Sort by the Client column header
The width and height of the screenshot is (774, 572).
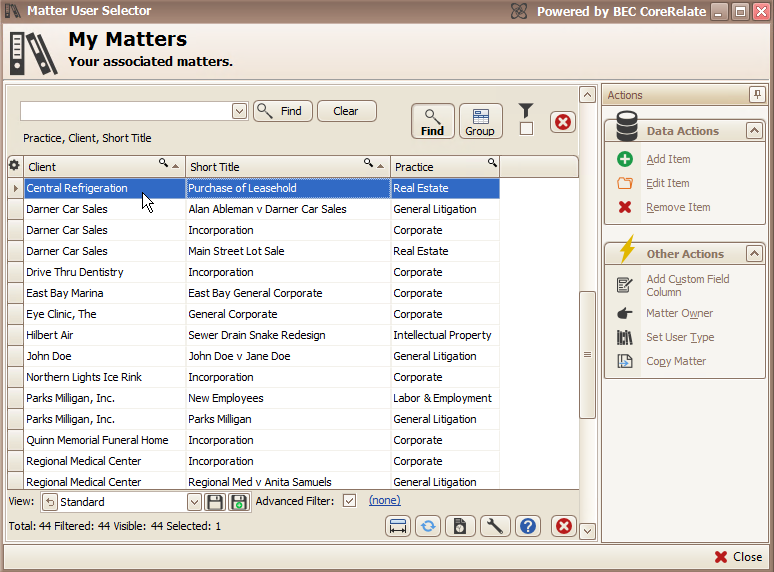[104, 167]
